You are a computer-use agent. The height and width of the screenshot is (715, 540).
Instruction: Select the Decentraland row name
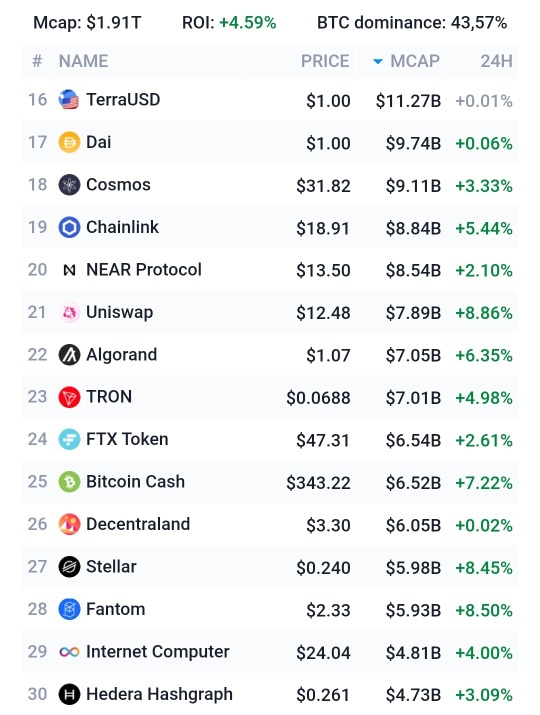point(138,524)
